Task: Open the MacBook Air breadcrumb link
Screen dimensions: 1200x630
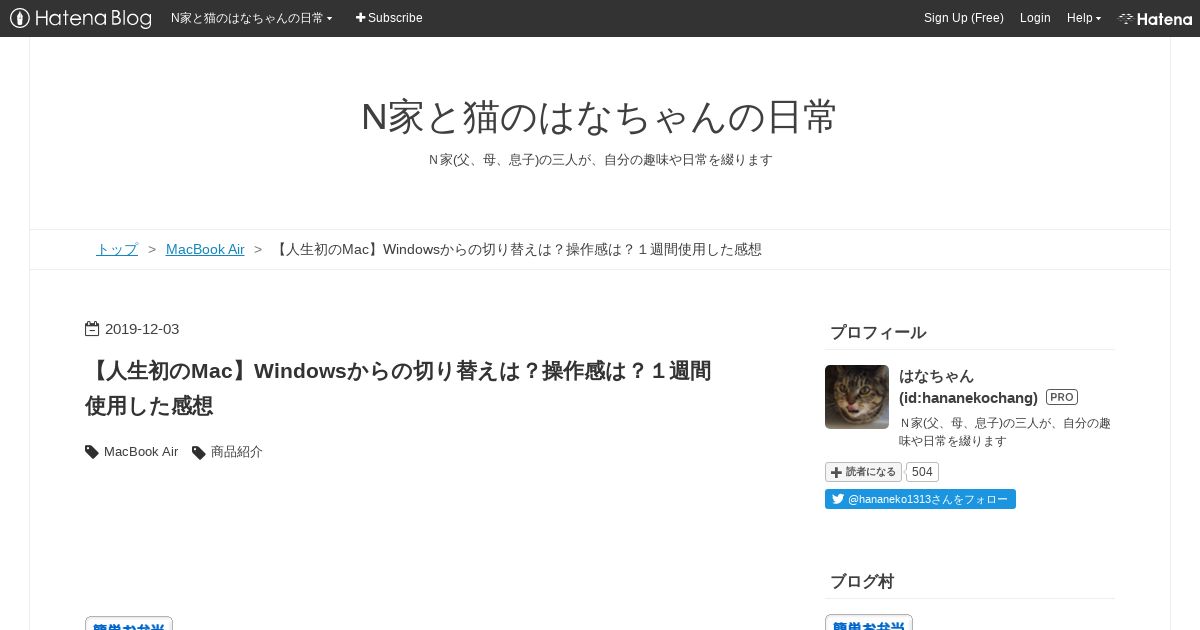Action: 205,249
